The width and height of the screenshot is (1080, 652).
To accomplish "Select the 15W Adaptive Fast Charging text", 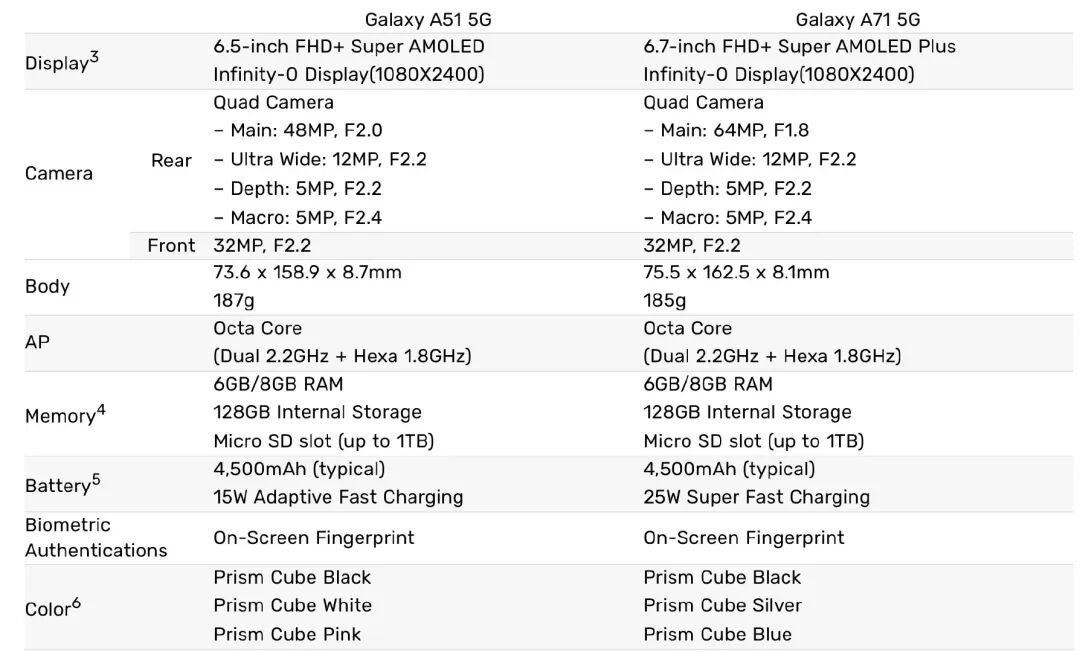I will (x=338, y=497).
